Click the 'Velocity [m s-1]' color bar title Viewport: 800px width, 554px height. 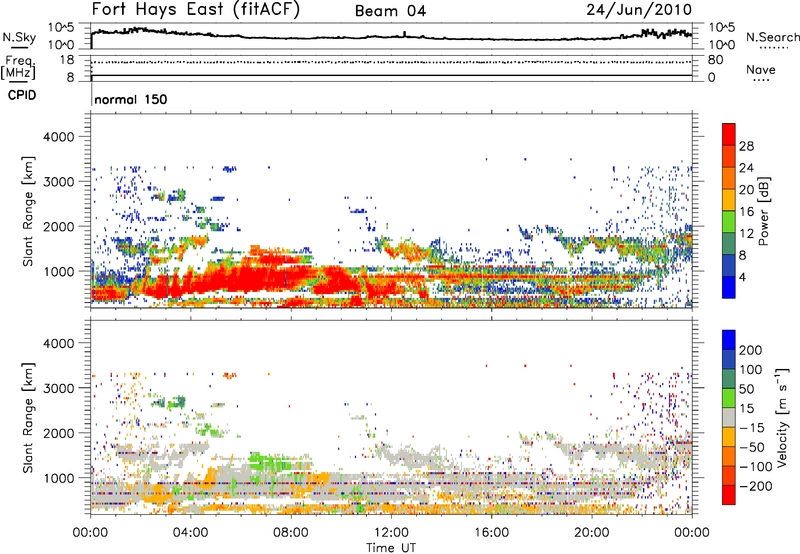point(783,417)
